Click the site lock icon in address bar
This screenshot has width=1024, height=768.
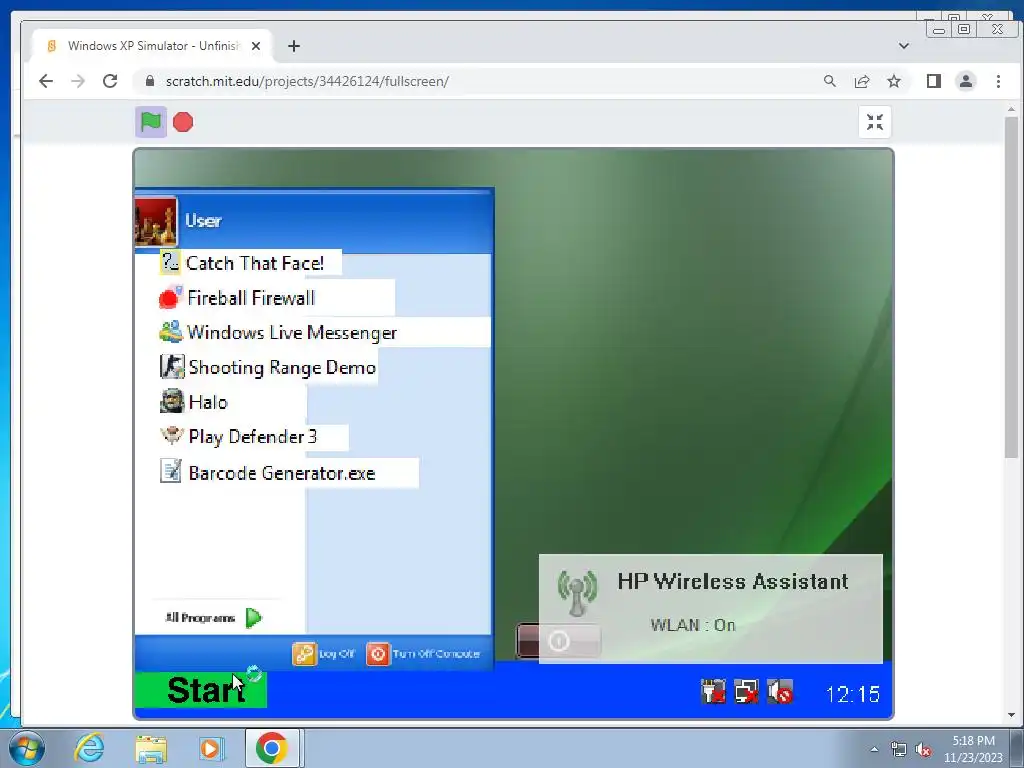click(150, 81)
